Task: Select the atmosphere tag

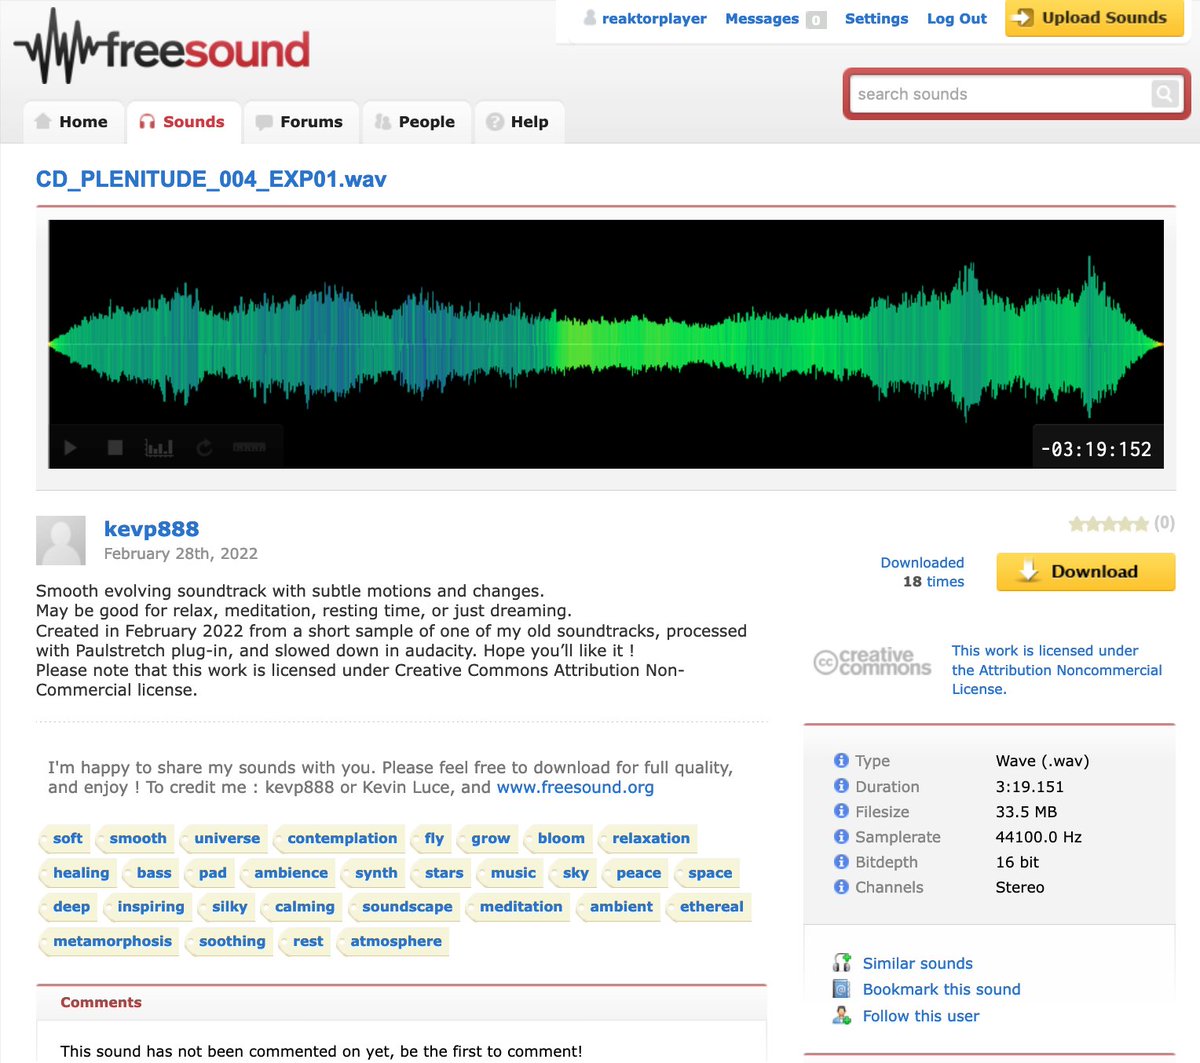Action: pos(393,941)
